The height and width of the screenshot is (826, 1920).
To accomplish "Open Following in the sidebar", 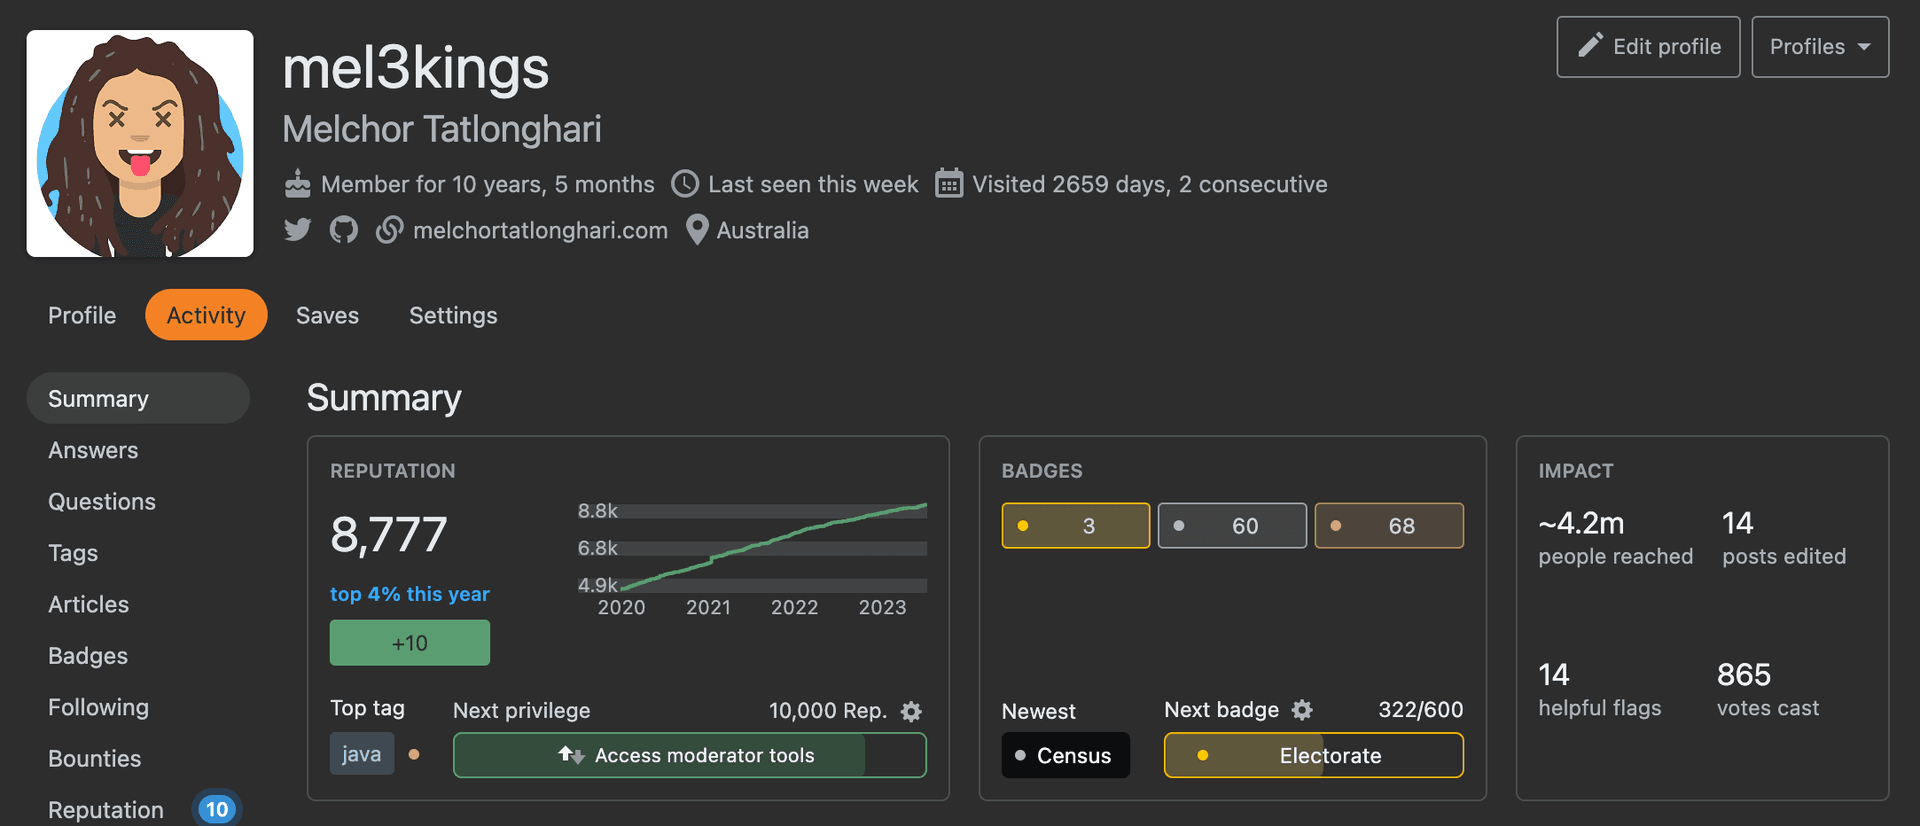I will pos(98,707).
